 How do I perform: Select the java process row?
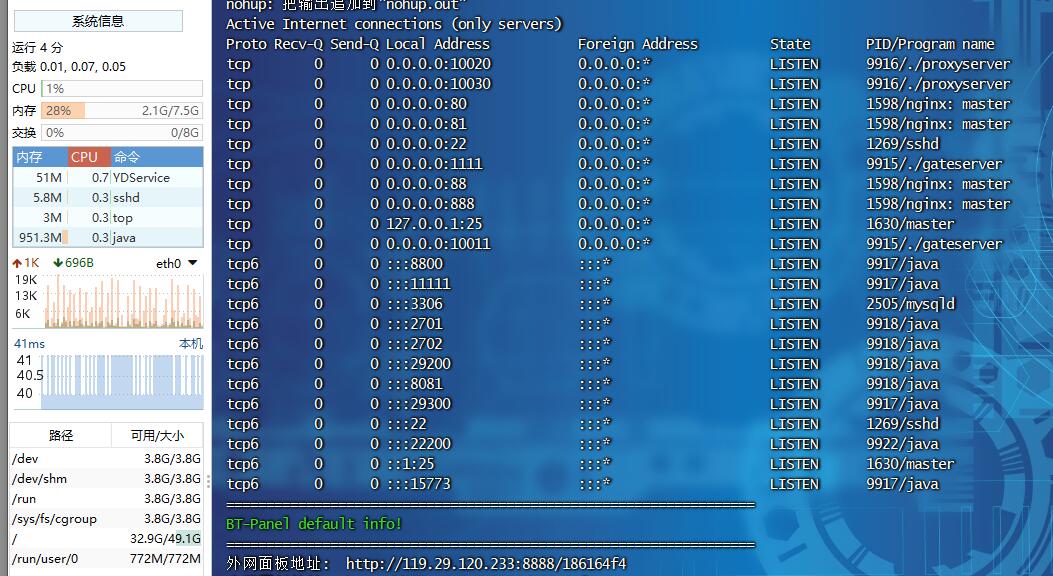tap(107, 238)
